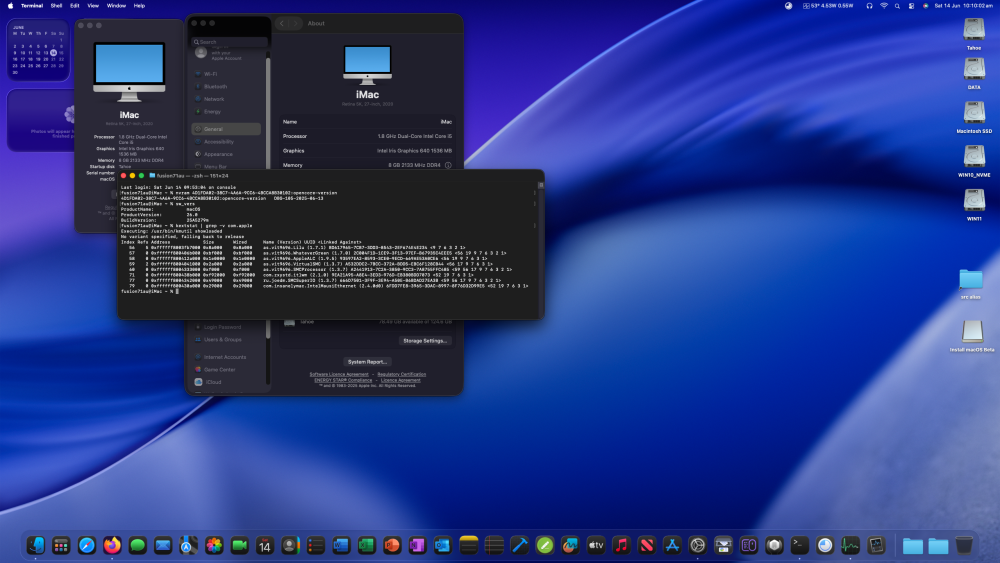
Task: Click System Report button
Action: click(x=367, y=362)
